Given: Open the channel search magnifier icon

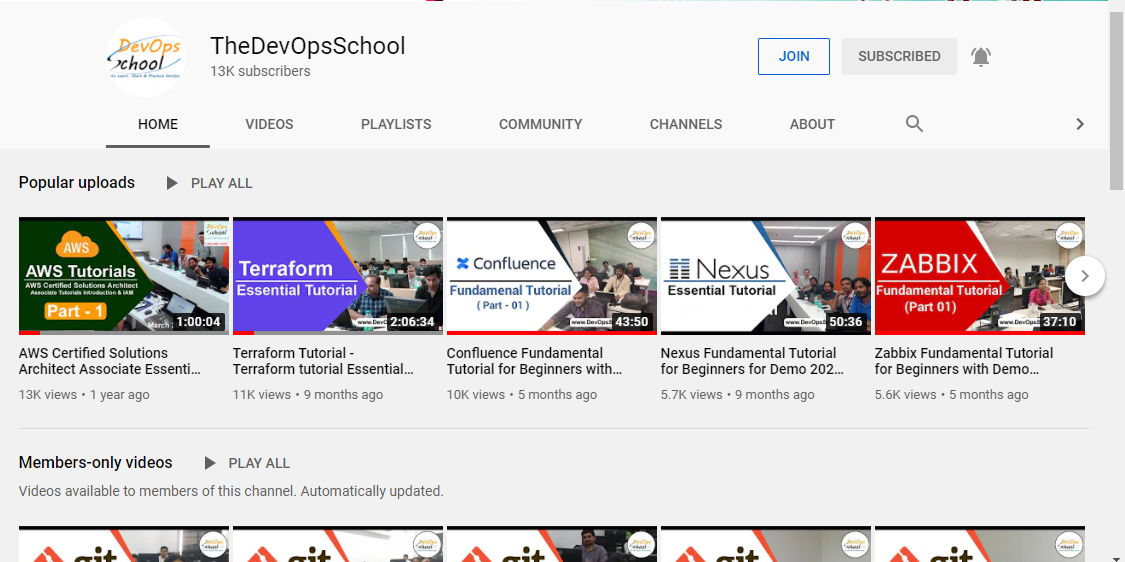Looking at the screenshot, I should (x=914, y=123).
